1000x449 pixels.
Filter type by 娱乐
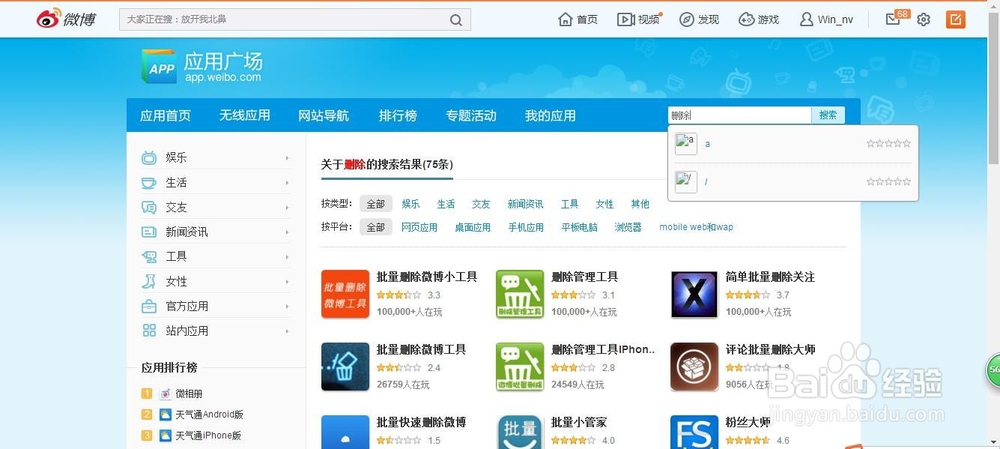coord(411,204)
